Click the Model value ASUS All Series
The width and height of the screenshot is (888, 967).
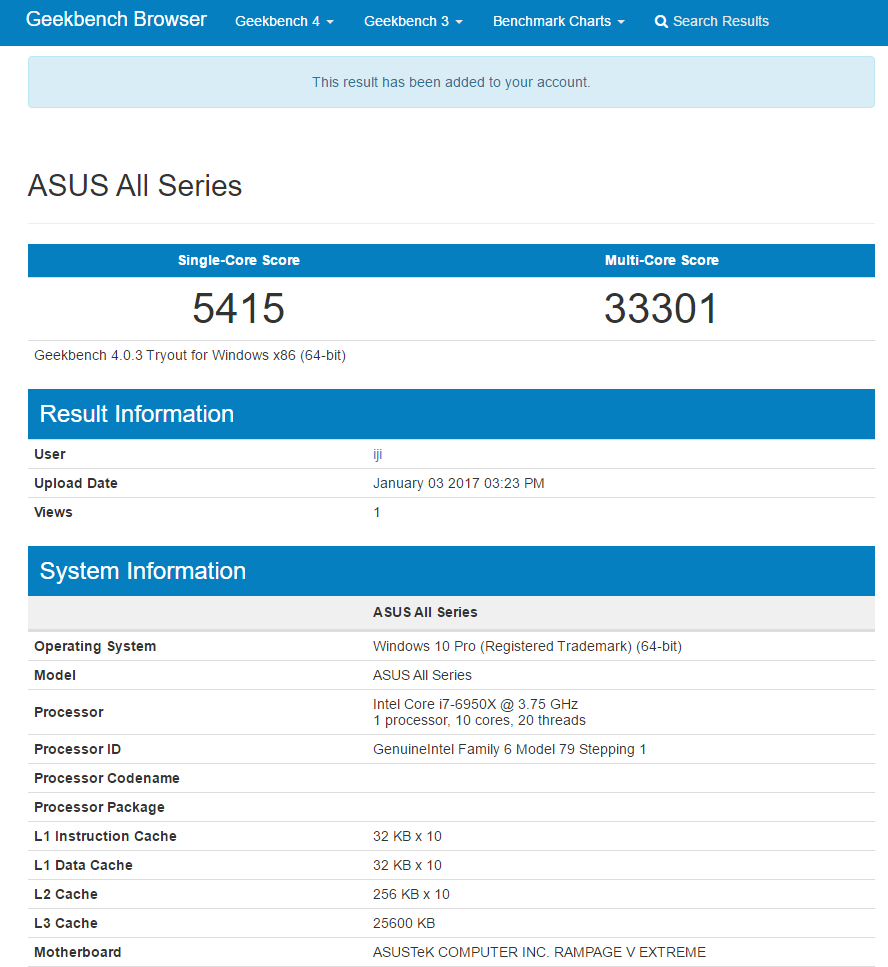click(422, 675)
